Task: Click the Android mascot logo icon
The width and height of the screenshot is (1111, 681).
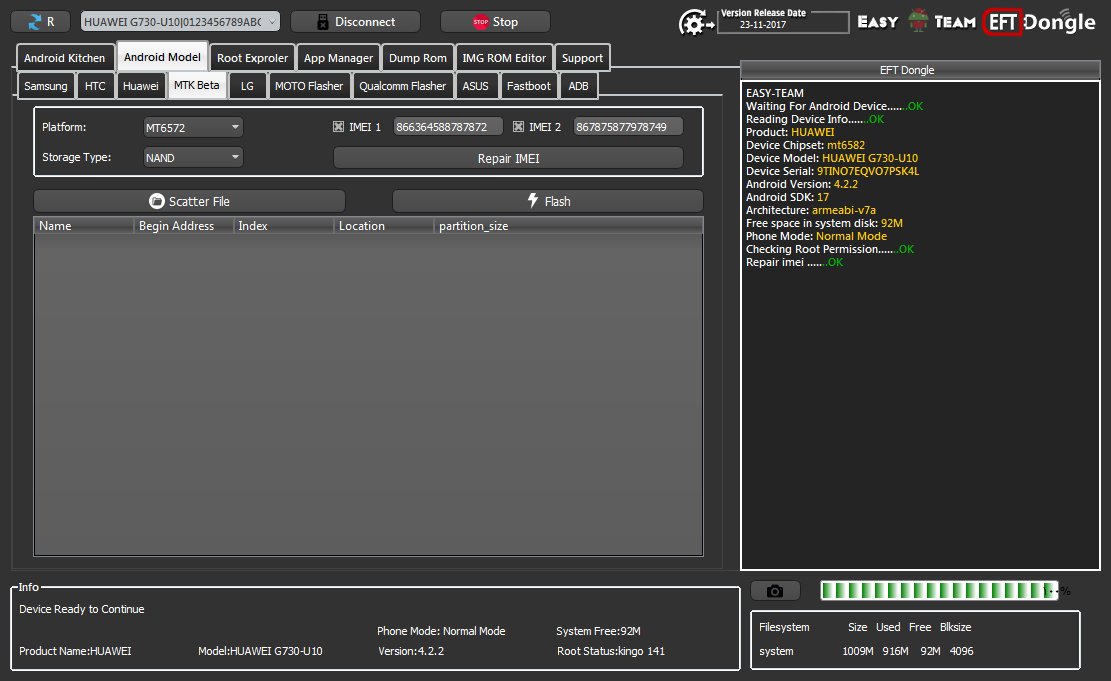Action: (918, 21)
